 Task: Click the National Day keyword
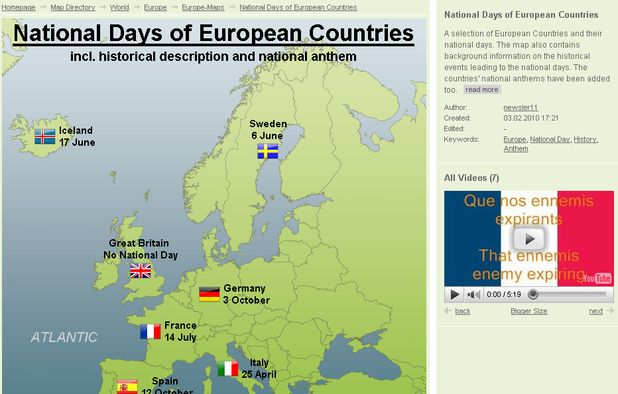(x=550, y=139)
